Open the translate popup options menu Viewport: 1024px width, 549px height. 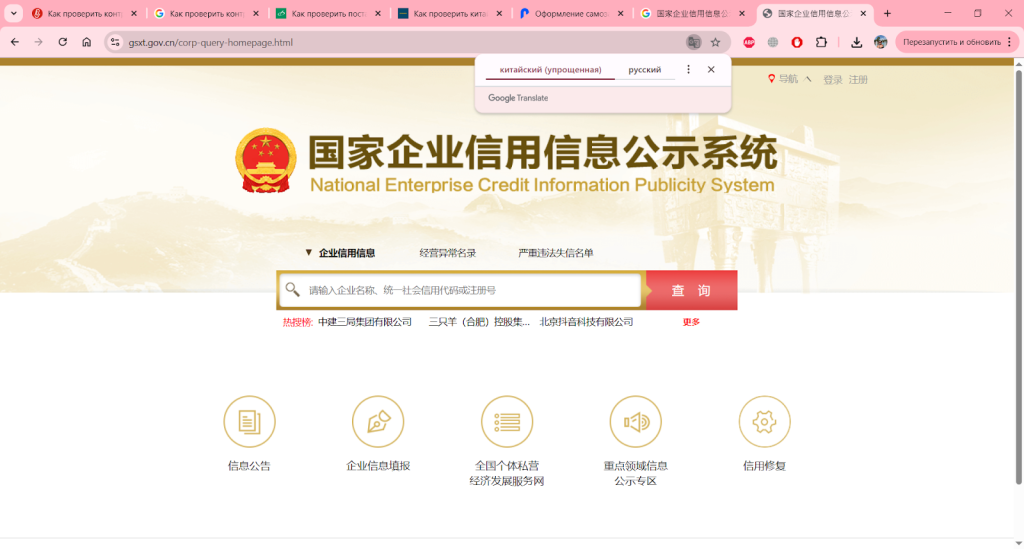pyautogui.click(x=688, y=69)
